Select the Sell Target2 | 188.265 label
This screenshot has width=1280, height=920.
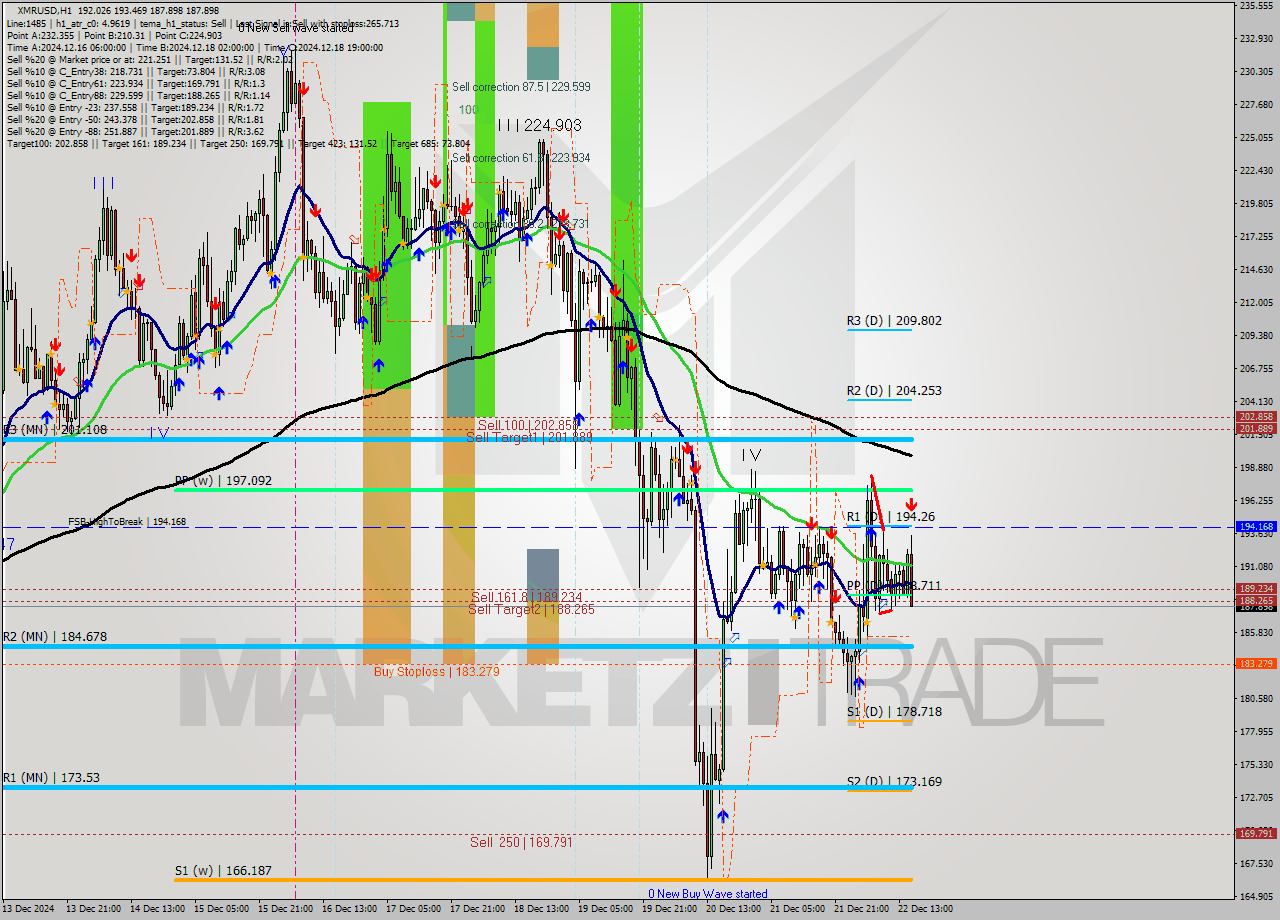531,609
